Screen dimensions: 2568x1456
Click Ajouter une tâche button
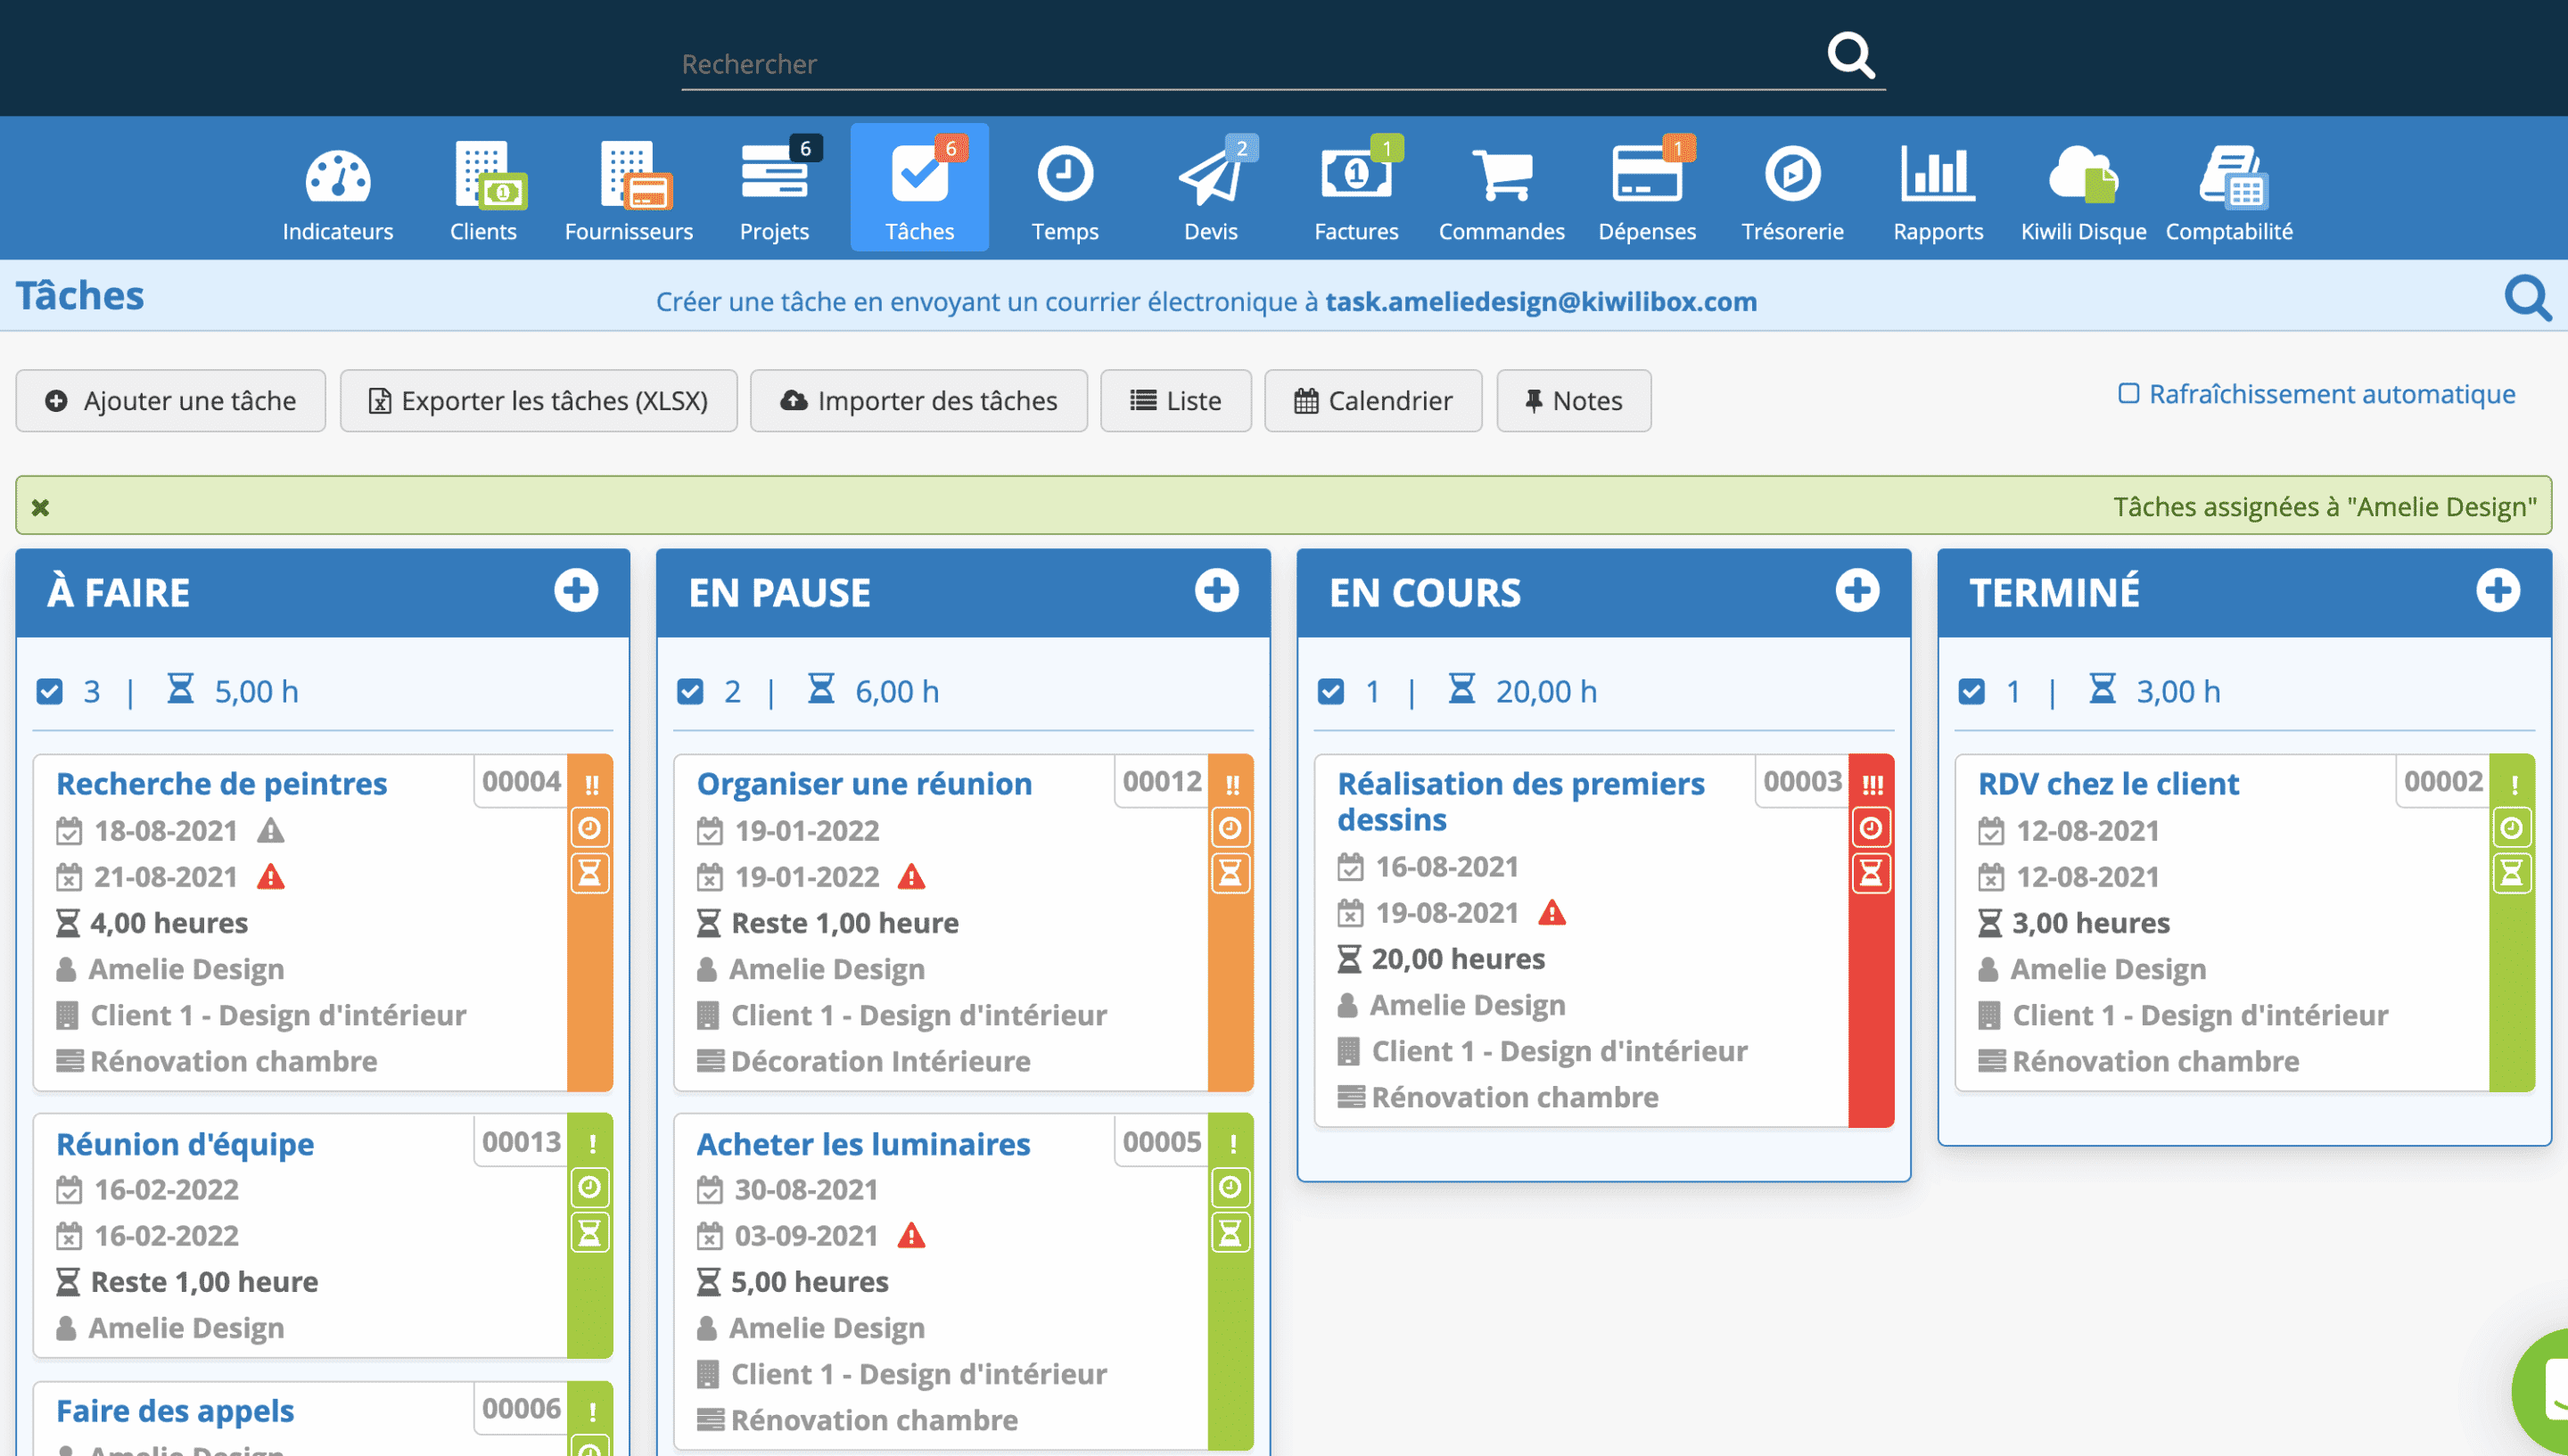(x=169, y=400)
